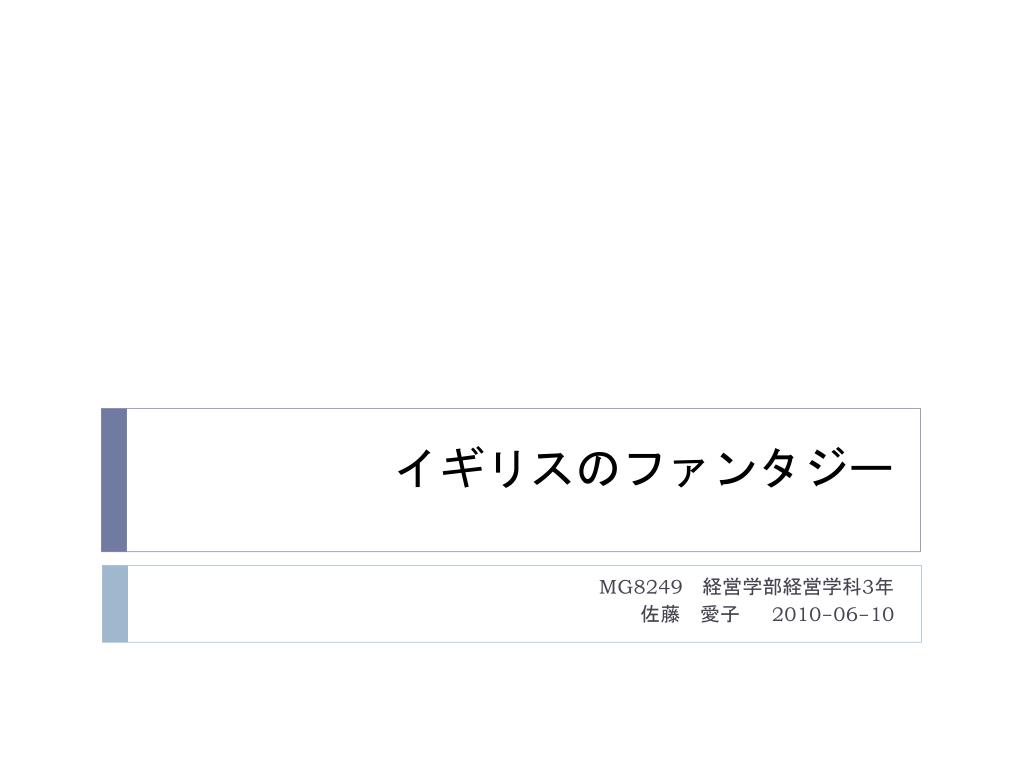Click the date text 2010-06-10
1024x768 pixels.
click(x=833, y=615)
